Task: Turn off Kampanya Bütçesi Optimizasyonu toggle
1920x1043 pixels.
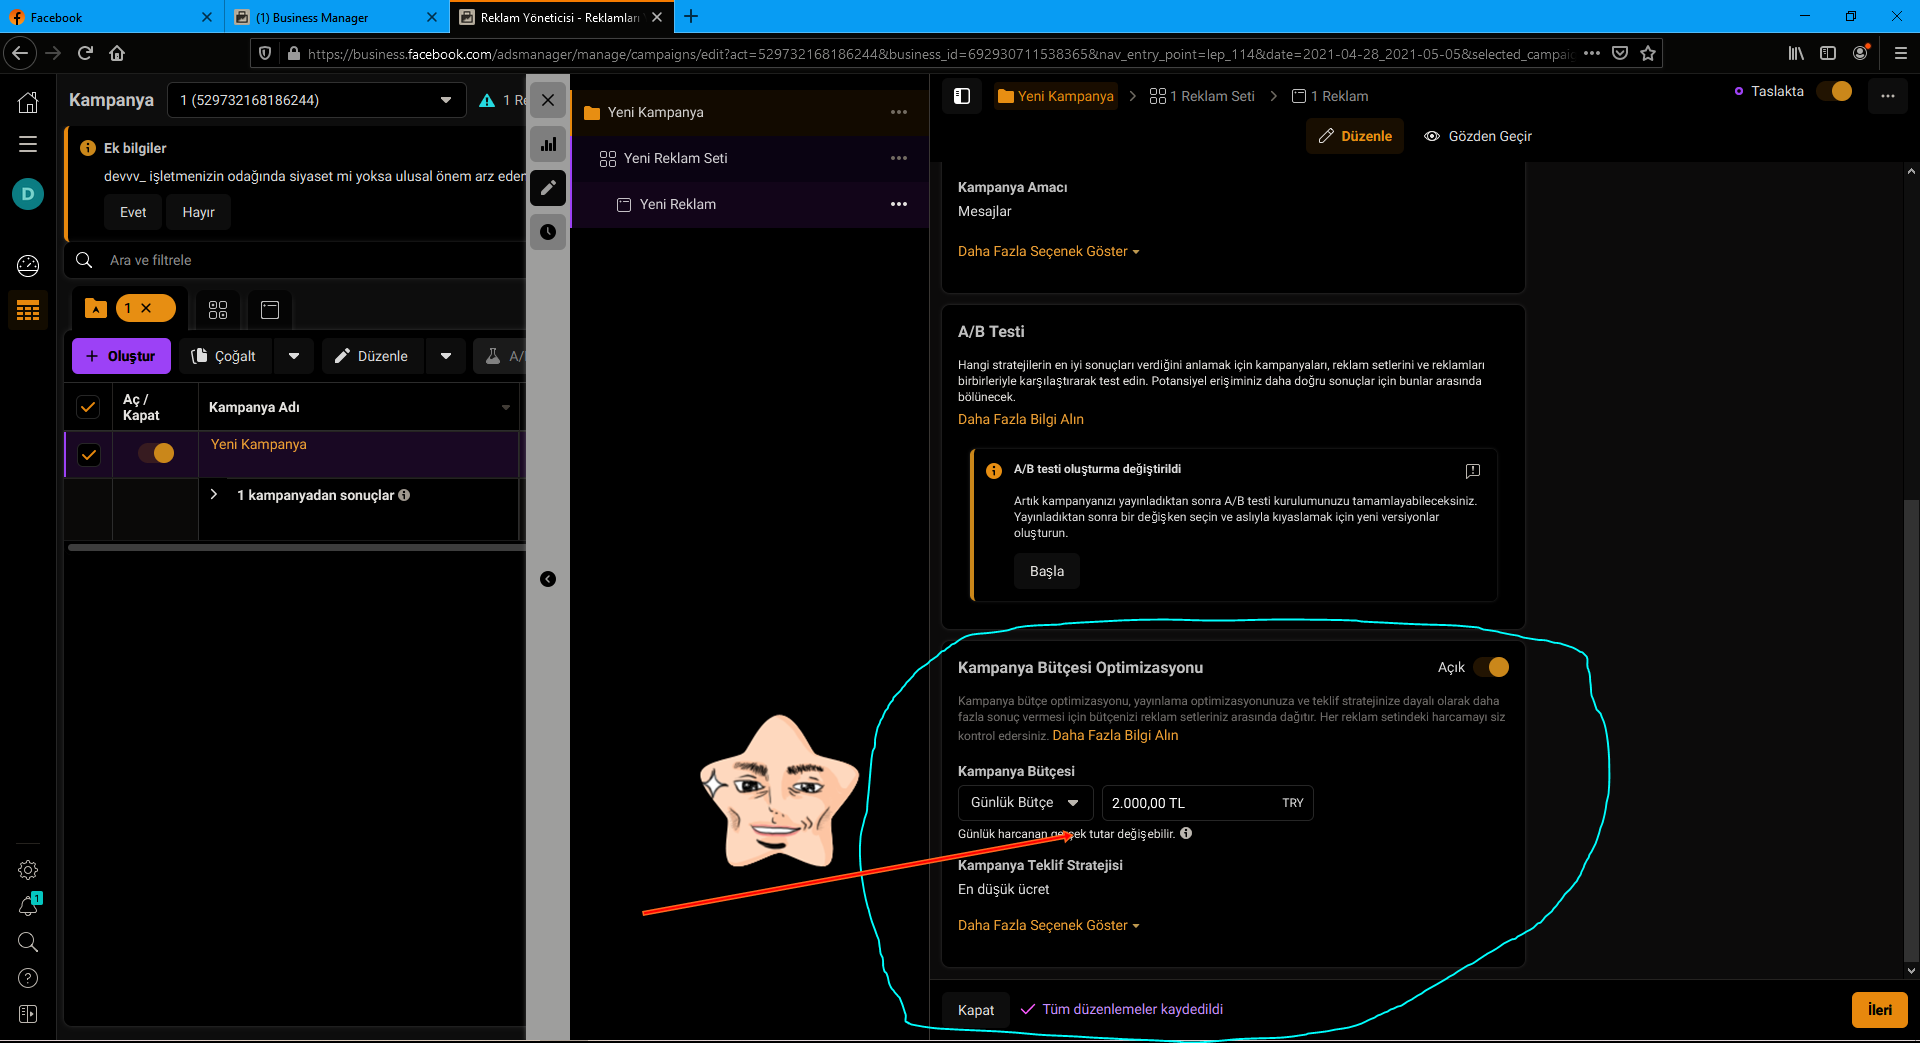Action: [x=1491, y=667]
